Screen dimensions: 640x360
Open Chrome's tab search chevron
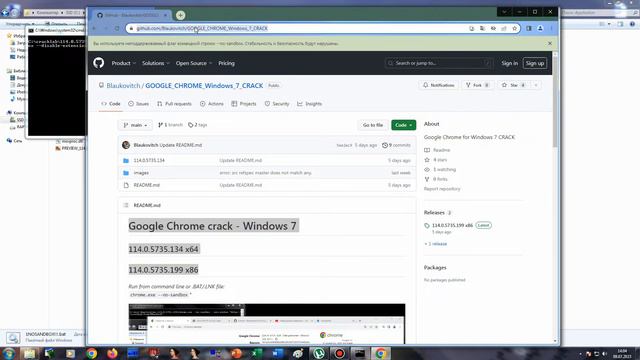(x=504, y=12)
